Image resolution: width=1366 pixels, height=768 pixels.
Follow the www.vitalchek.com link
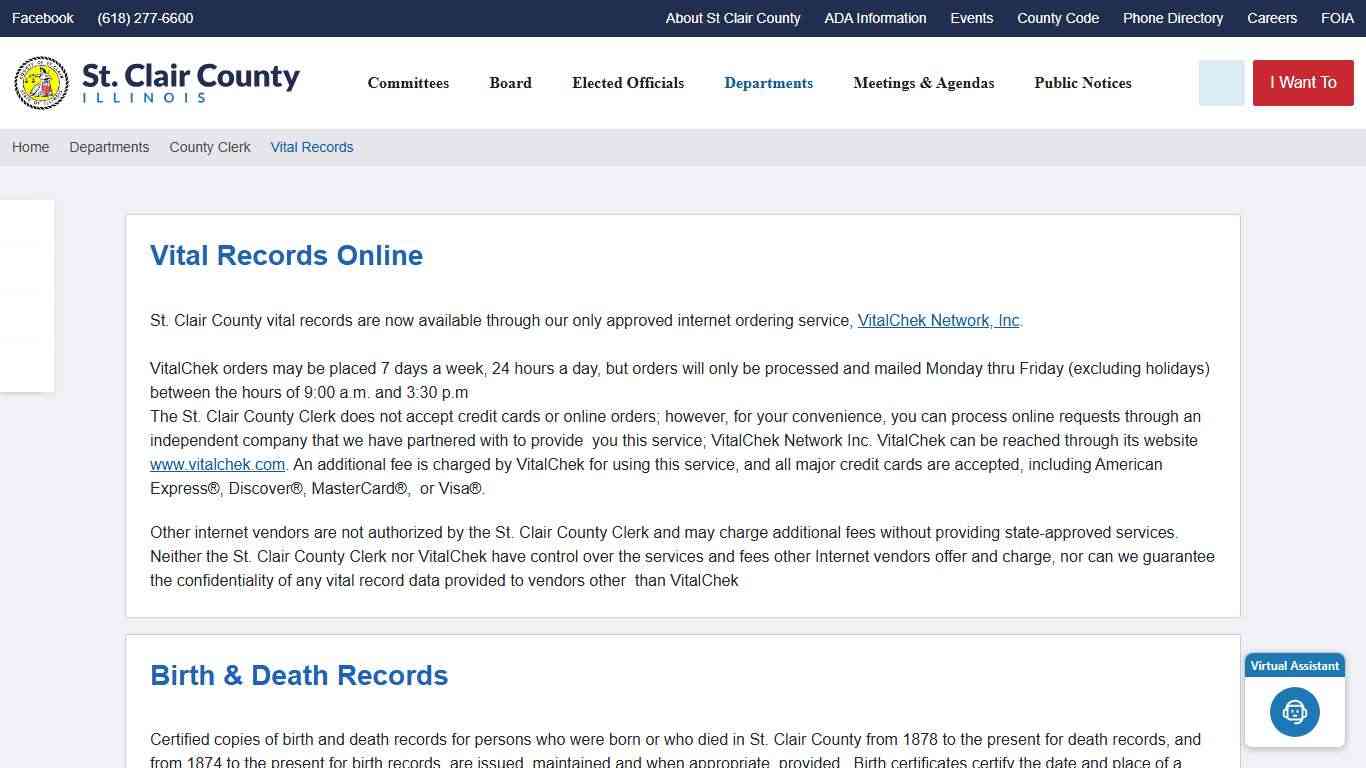(217, 464)
